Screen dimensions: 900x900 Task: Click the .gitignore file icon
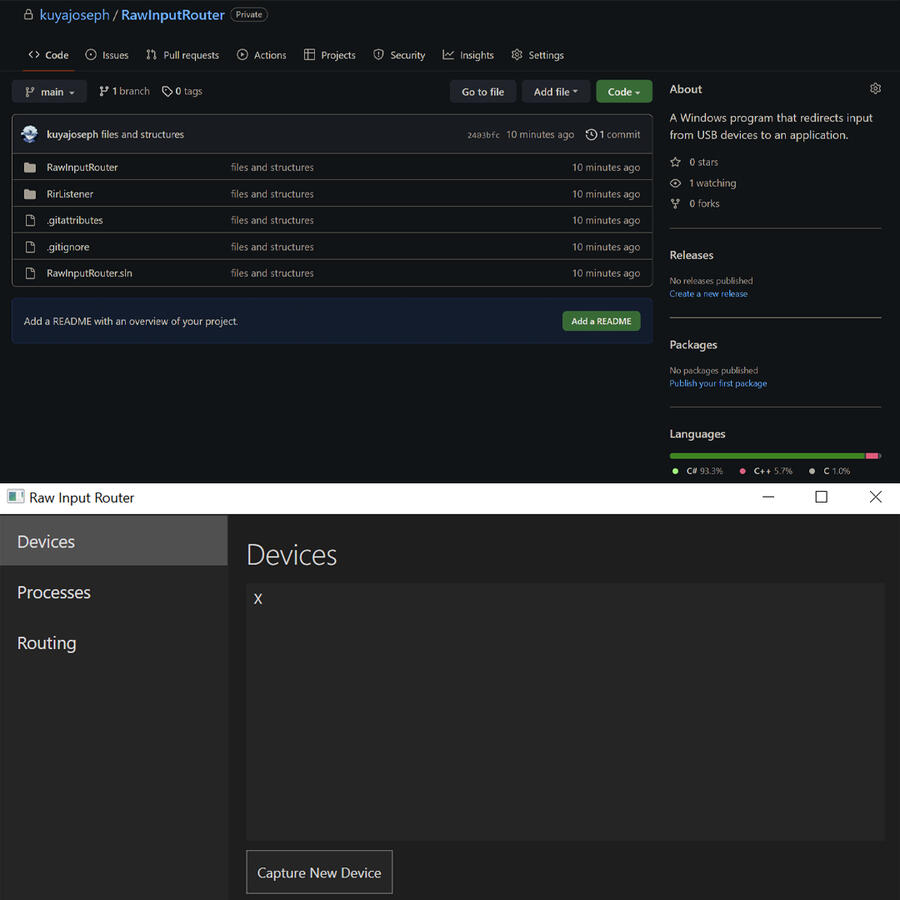(30, 247)
